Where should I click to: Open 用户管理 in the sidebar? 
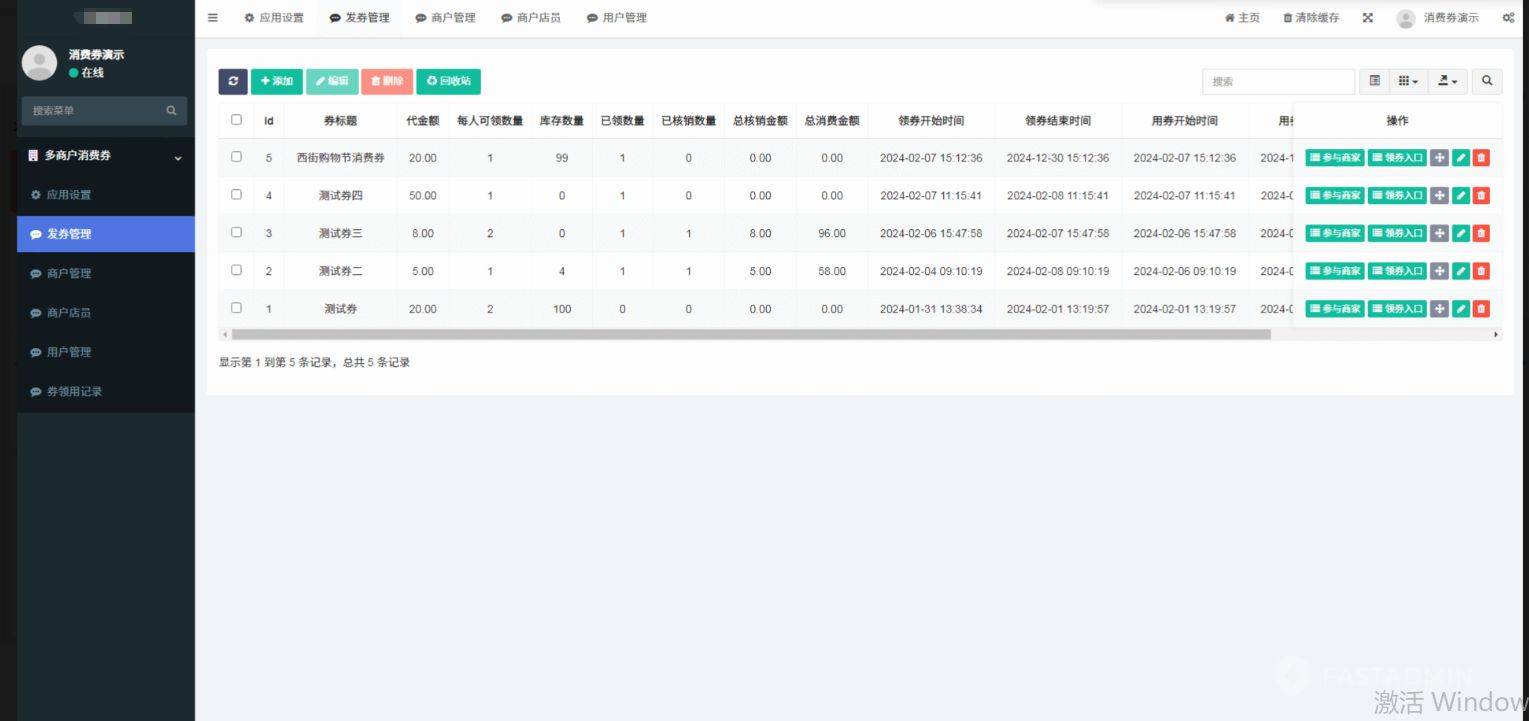click(106, 352)
